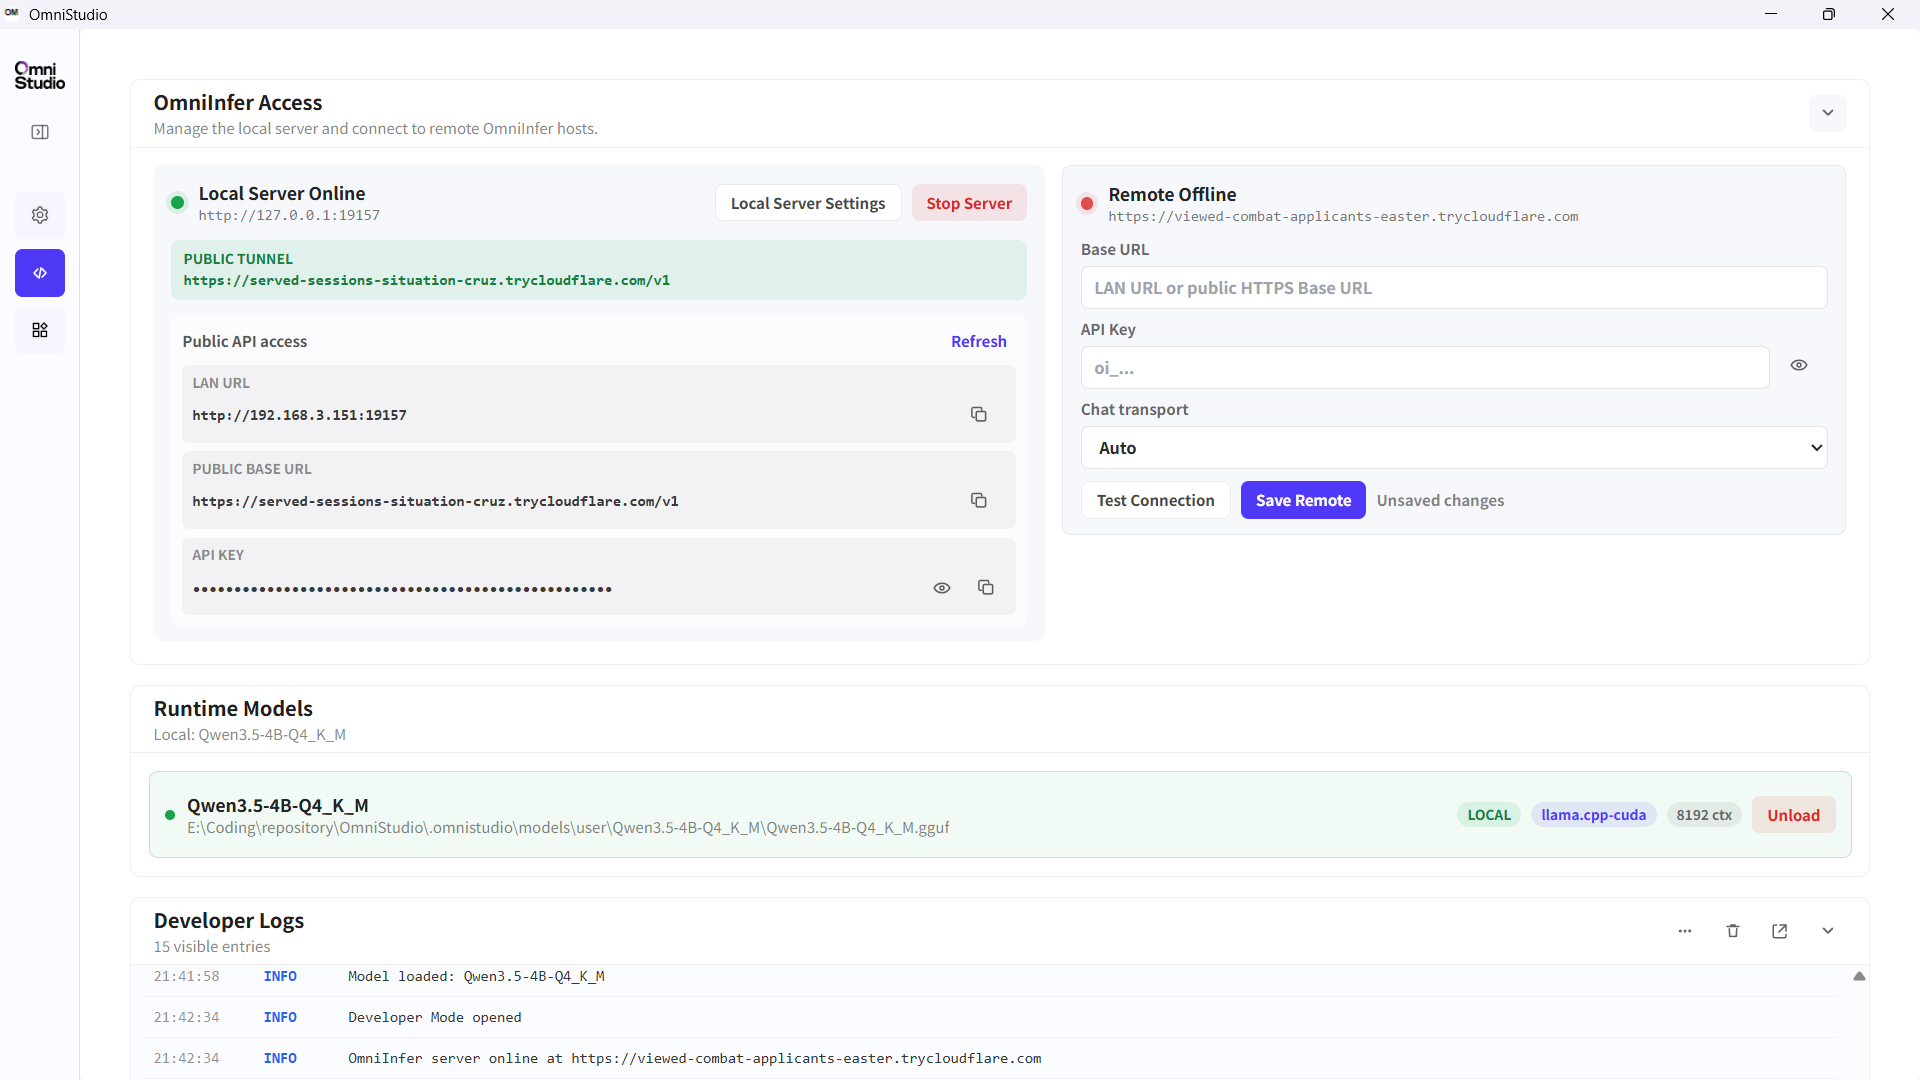This screenshot has width=1920, height=1080.
Task: Pop out Developer Logs in new window
Action: pos(1780,931)
